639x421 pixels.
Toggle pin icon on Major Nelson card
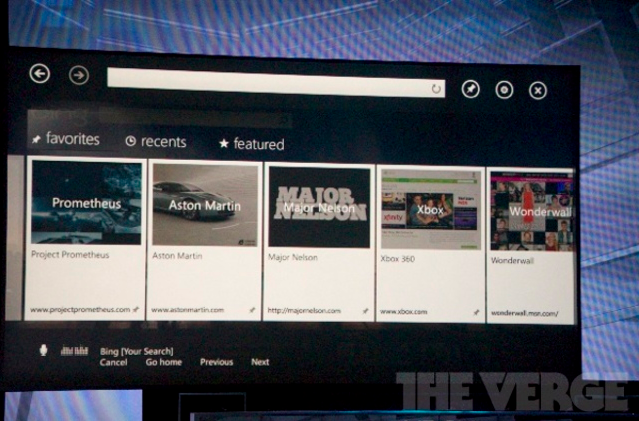[x=365, y=311]
